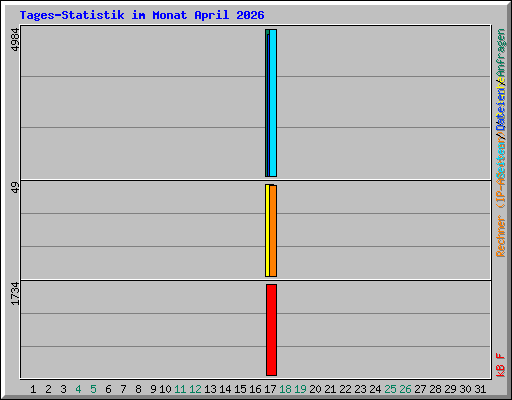The image size is (512, 400).
Task: Click green weekend day label 19
Action: [300, 389]
